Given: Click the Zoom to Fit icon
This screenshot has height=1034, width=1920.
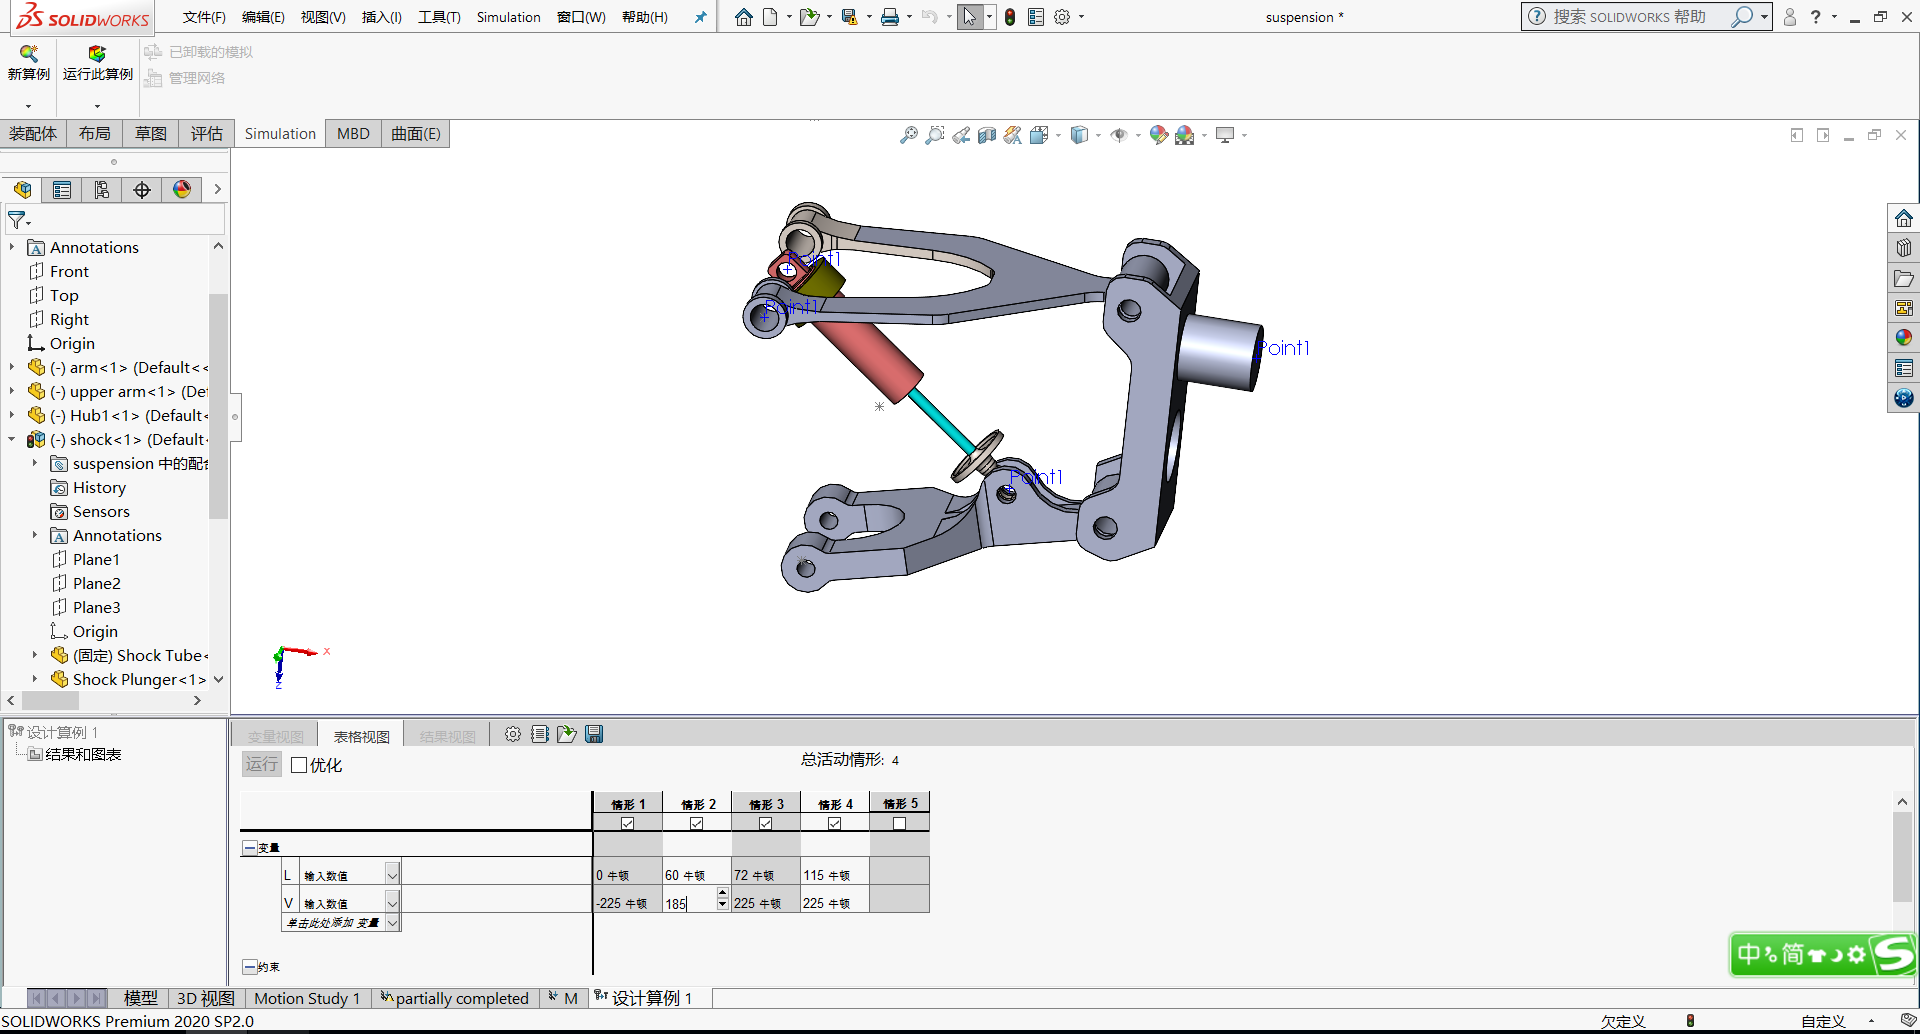Looking at the screenshot, I should 908,135.
